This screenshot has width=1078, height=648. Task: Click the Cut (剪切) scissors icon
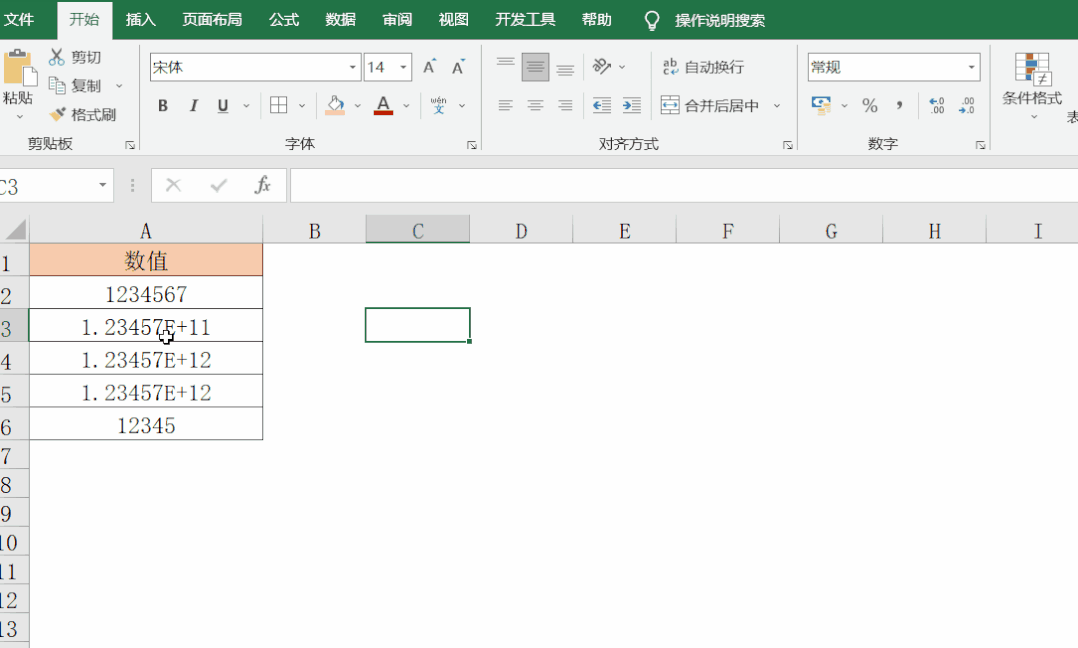pos(57,57)
